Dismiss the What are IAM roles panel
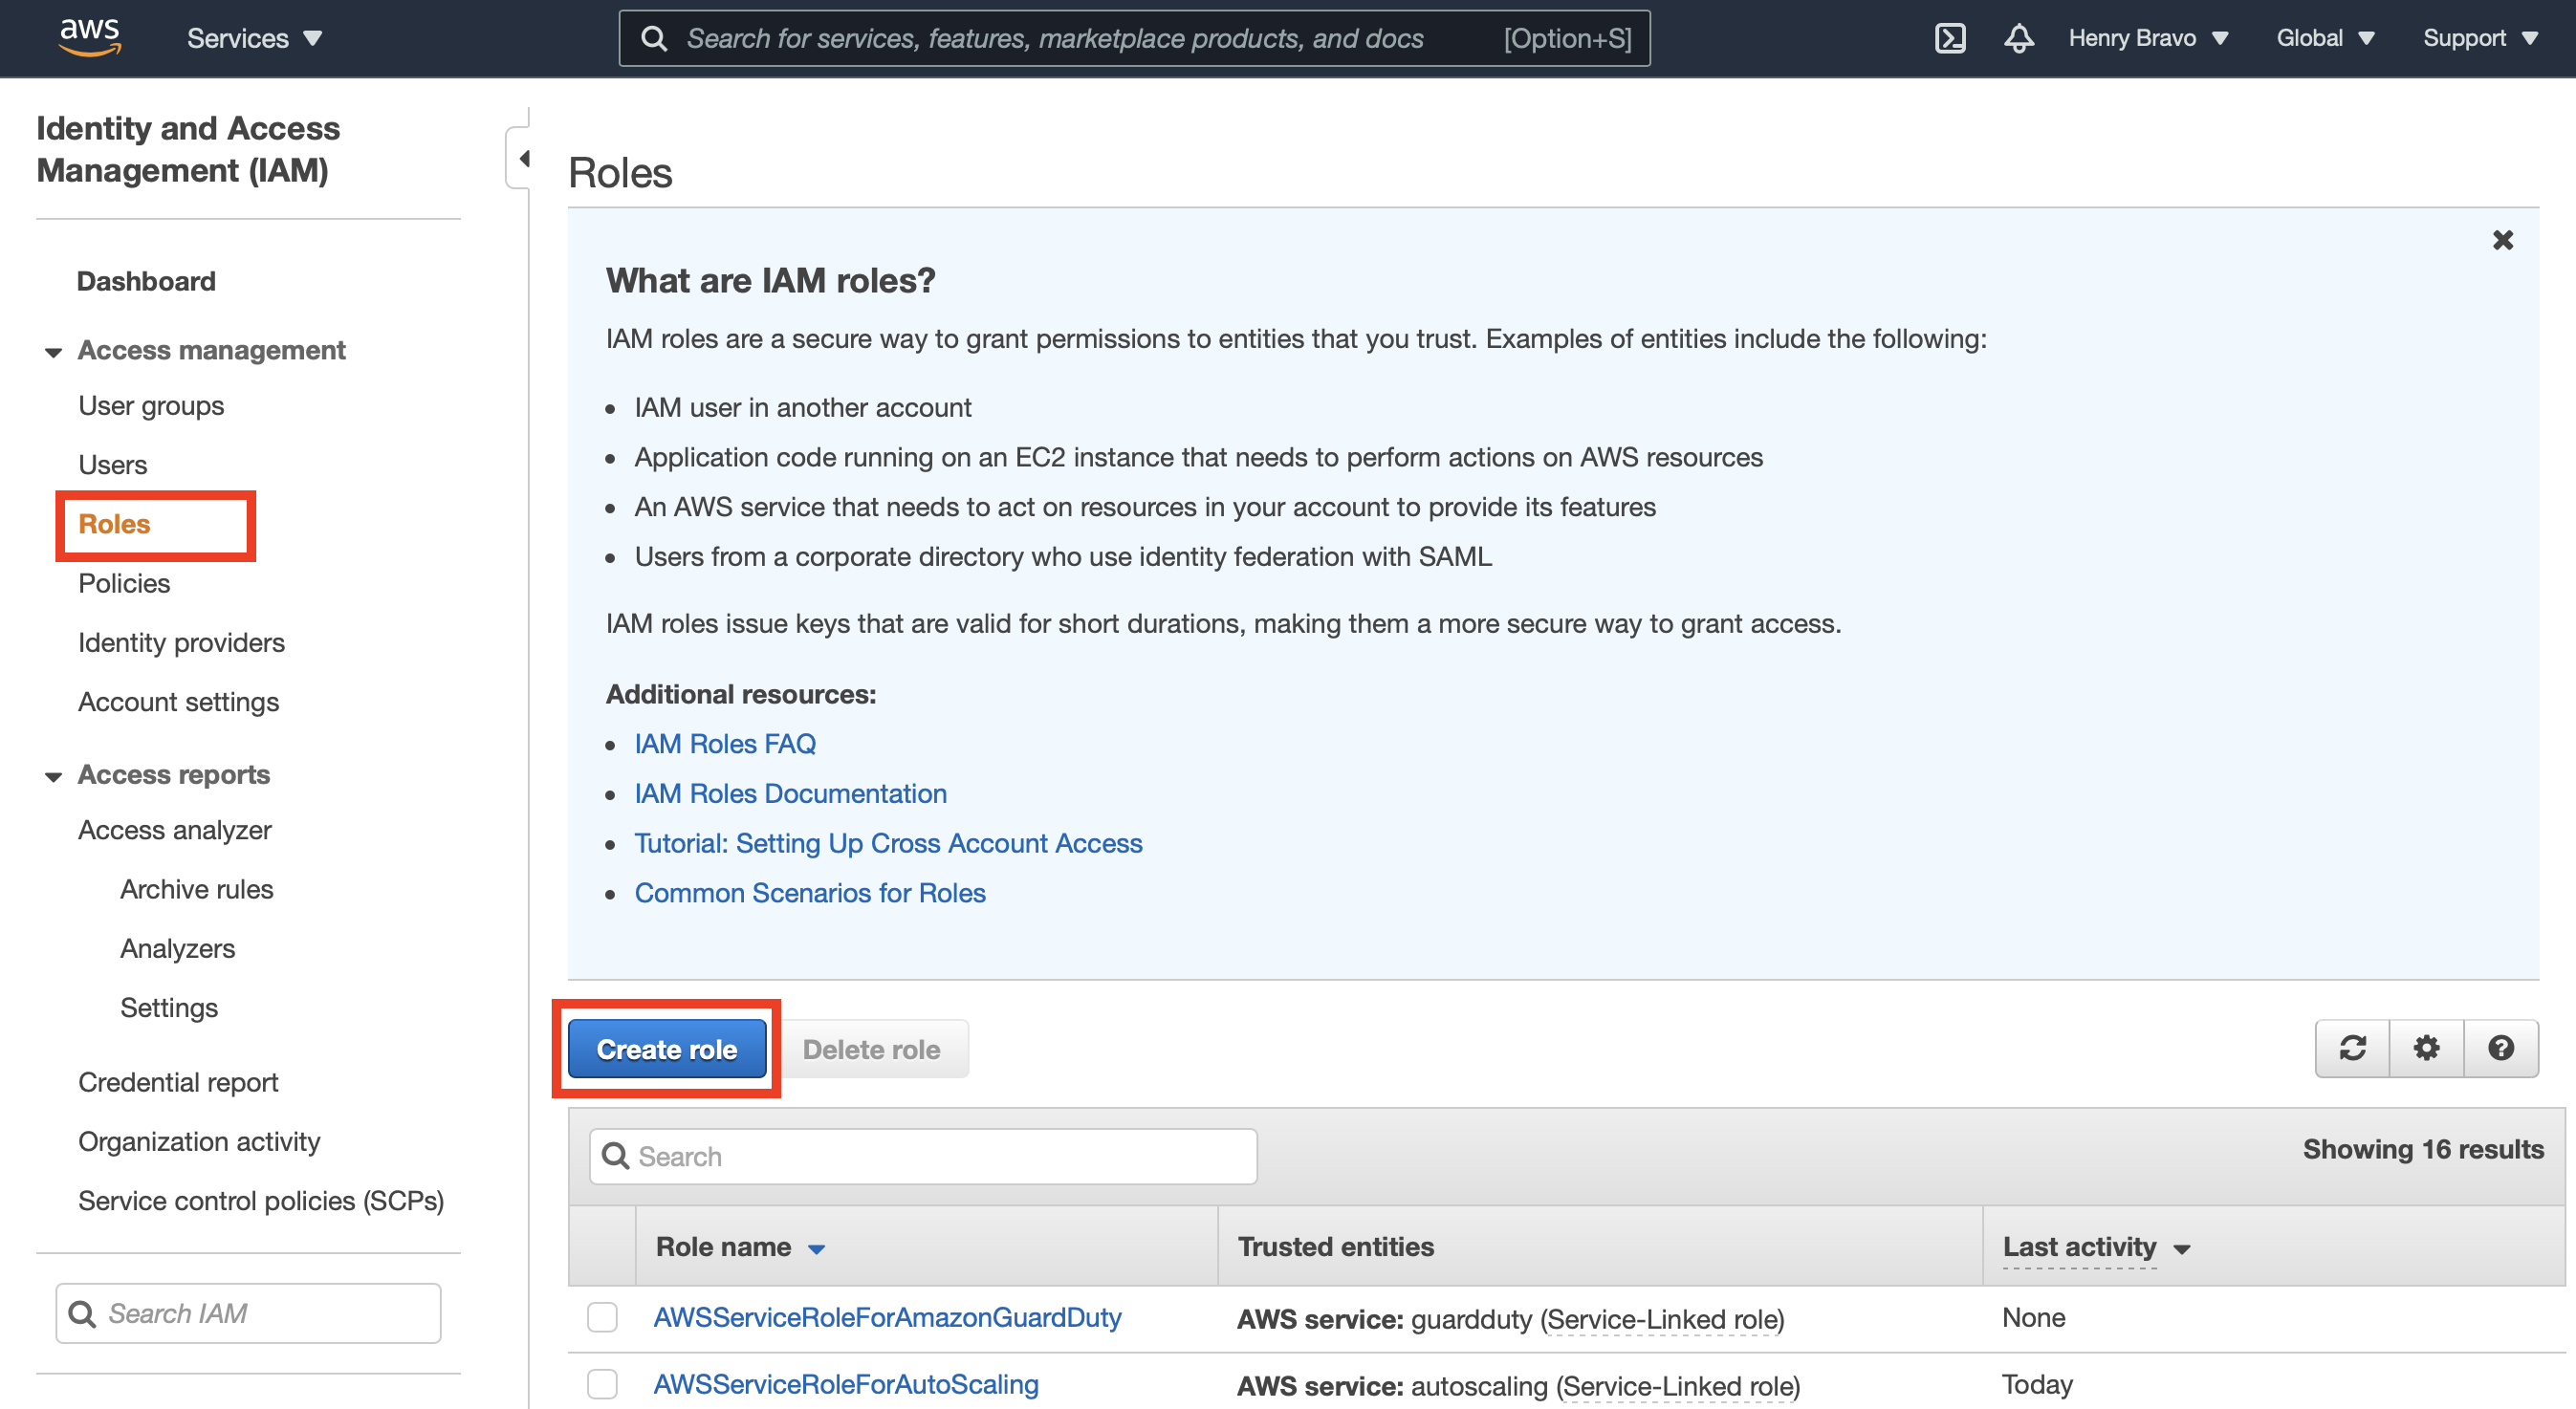This screenshot has width=2576, height=1409. 2502,240
